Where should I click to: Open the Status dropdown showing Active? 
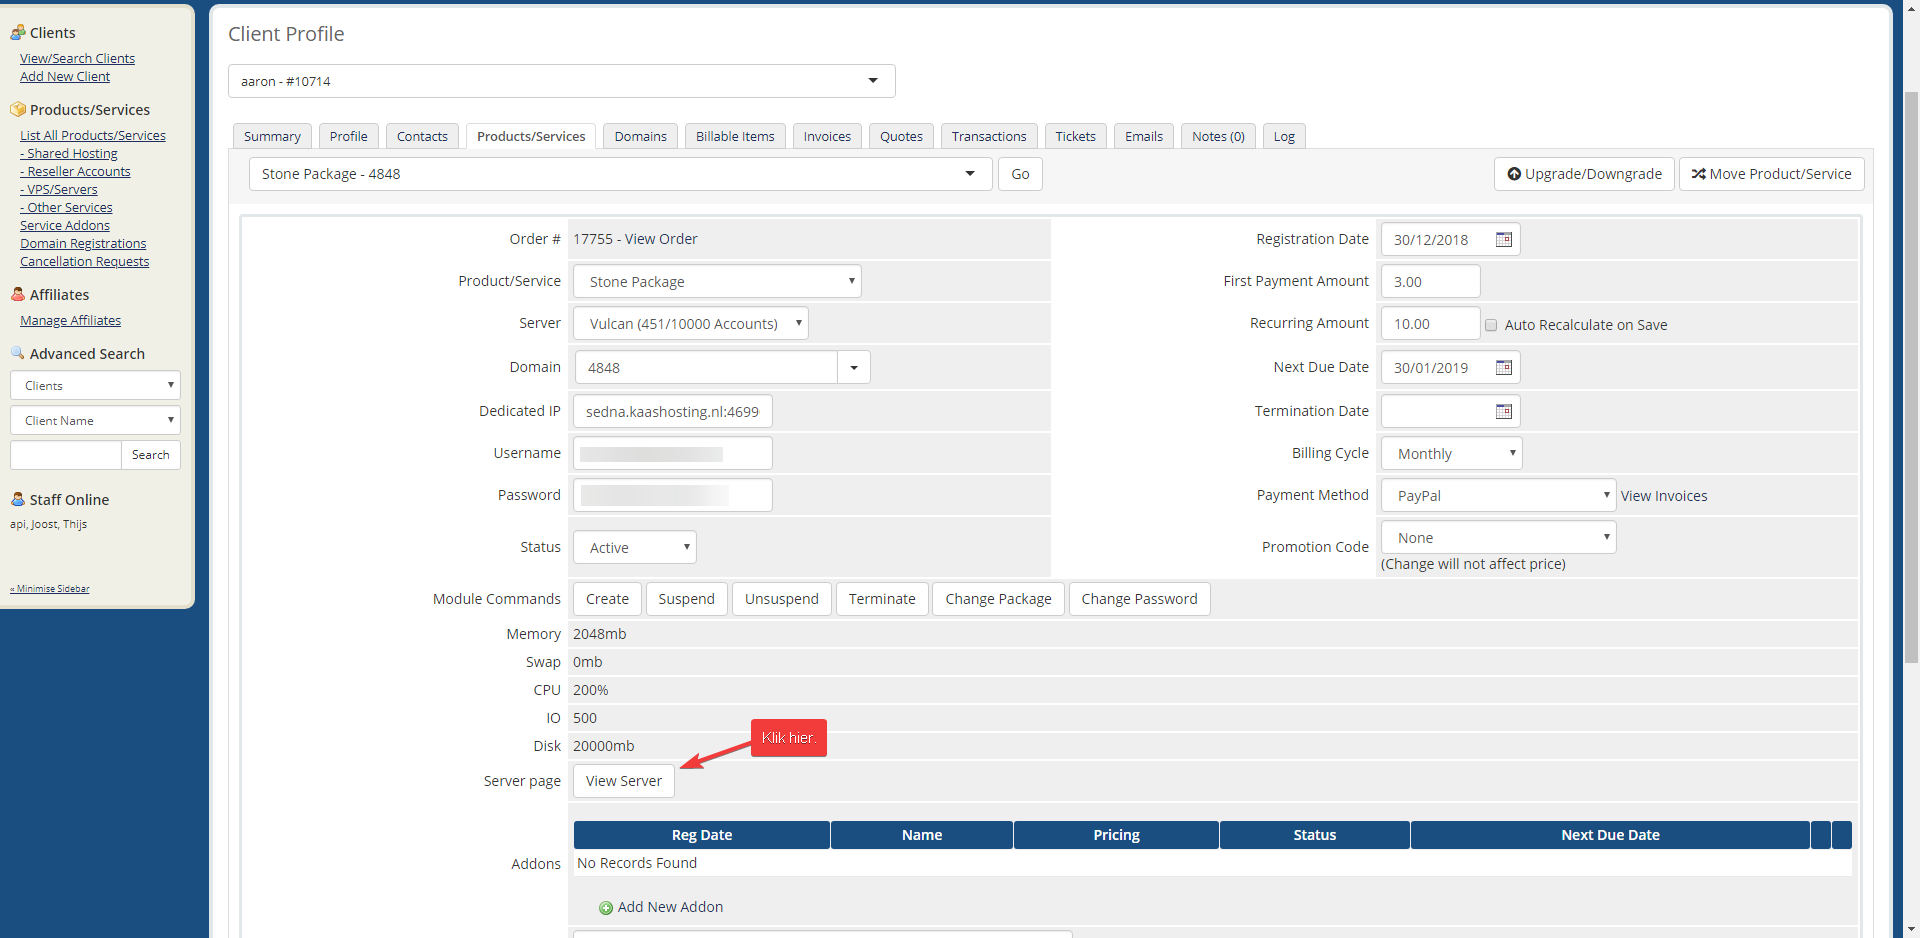pos(635,548)
